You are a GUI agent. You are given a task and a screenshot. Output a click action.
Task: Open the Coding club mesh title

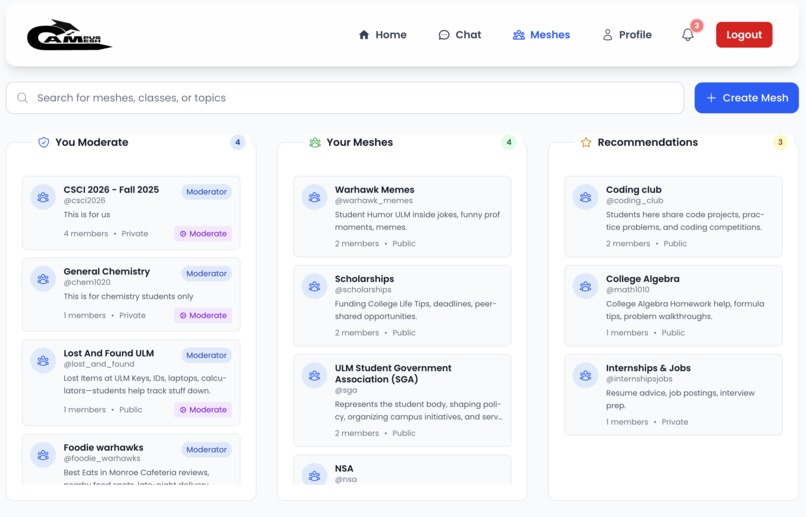coord(633,190)
